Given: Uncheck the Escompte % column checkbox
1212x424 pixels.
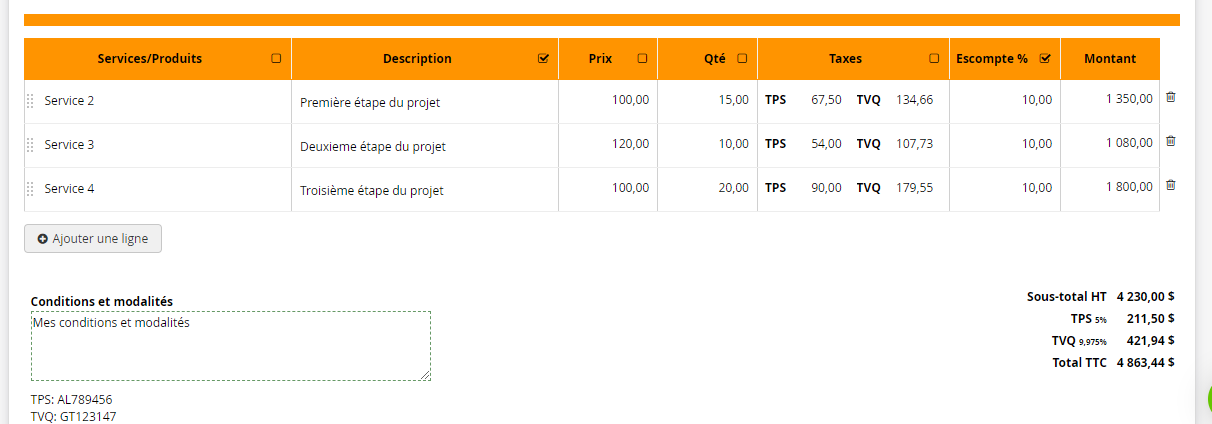Looking at the screenshot, I should pos(1045,59).
